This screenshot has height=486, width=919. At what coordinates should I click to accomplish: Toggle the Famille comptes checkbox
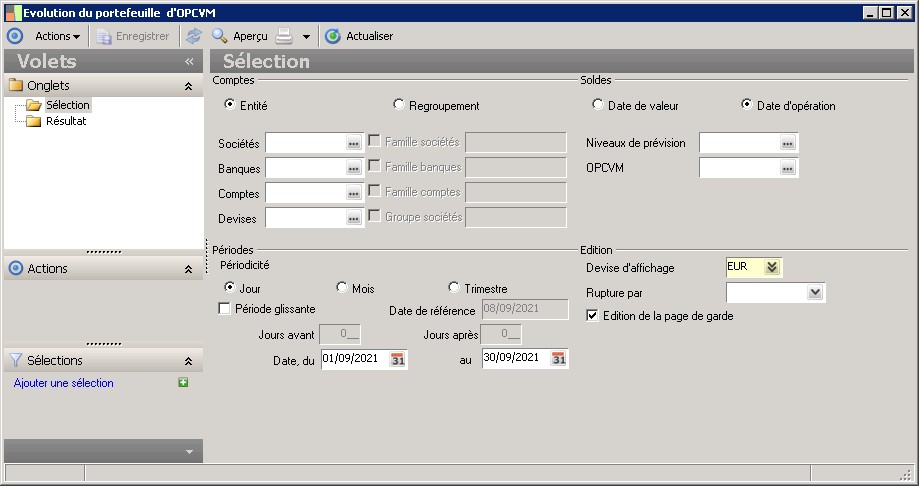coord(374,191)
